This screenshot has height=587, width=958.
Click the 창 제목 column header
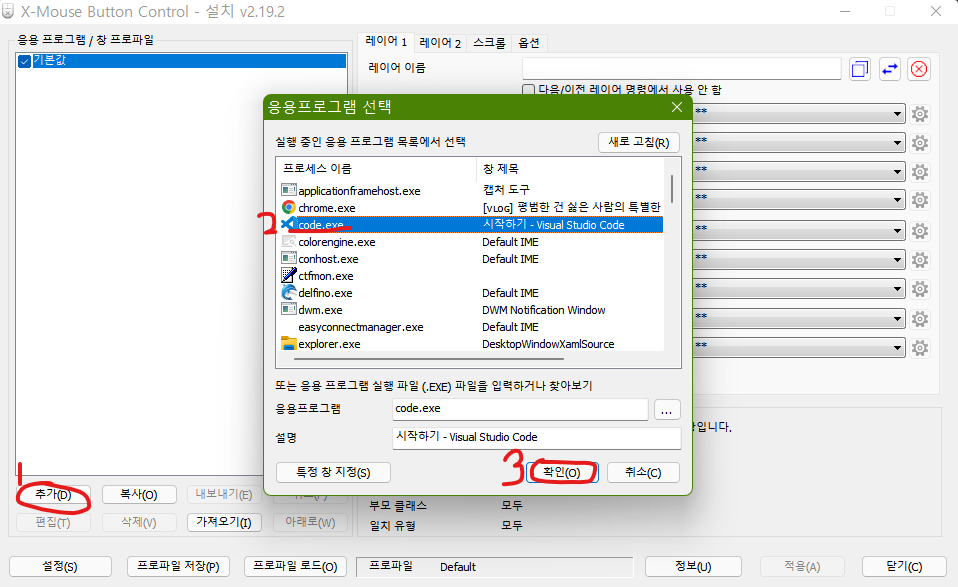pyautogui.click(x=571, y=169)
